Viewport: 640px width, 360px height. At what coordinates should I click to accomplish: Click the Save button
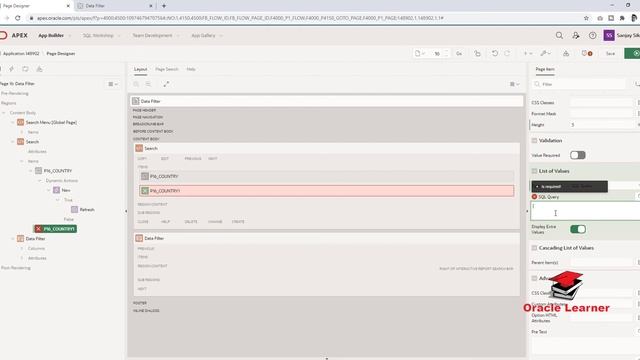point(610,53)
